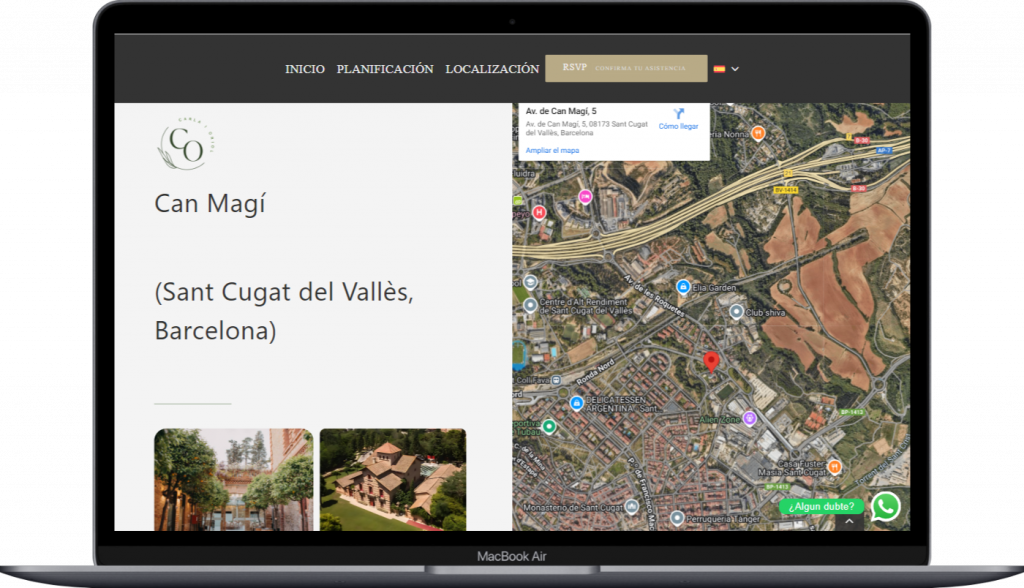Screen dimensions: 1024x588
Task: Click the Elia Garden map marker
Action: (683, 287)
